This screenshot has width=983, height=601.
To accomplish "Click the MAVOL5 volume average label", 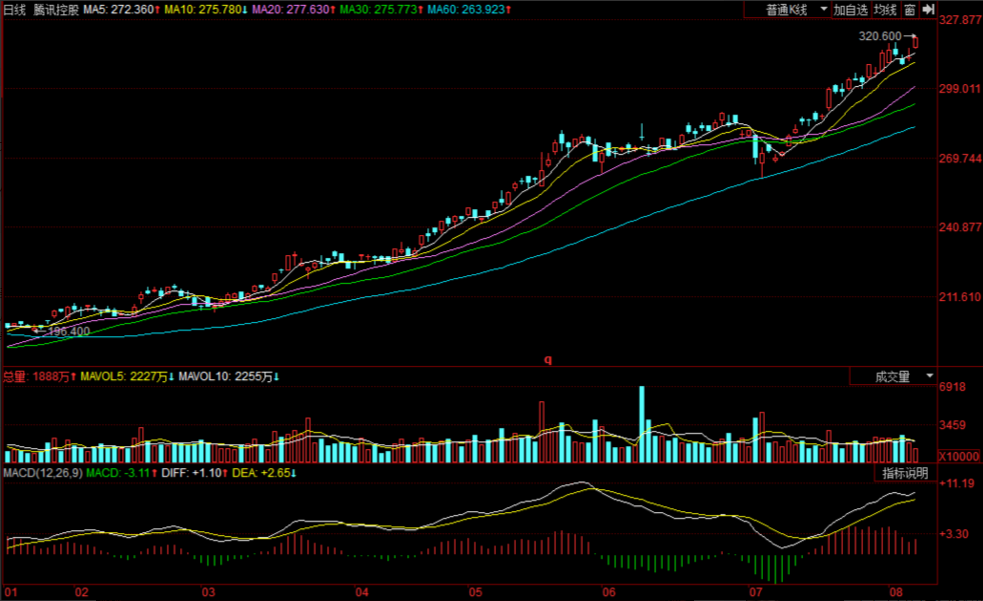I will pos(125,376).
